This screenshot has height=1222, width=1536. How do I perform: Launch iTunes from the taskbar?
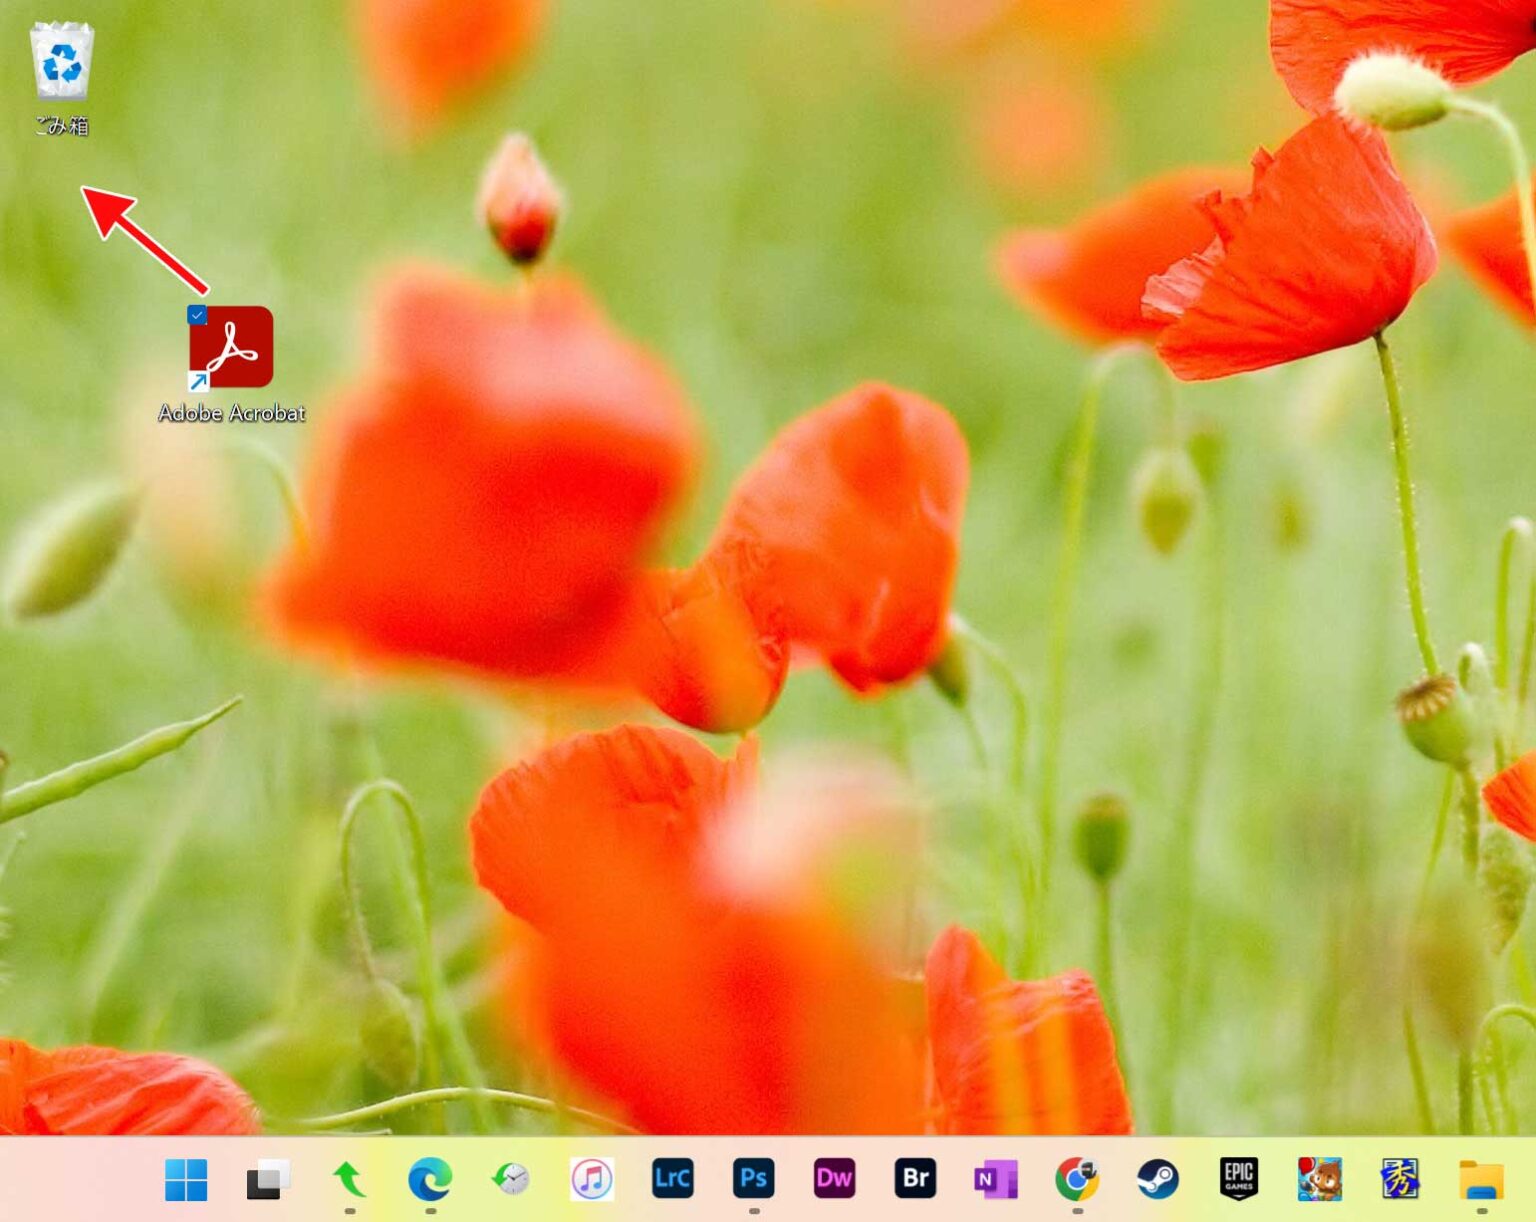pos(592,1180)
